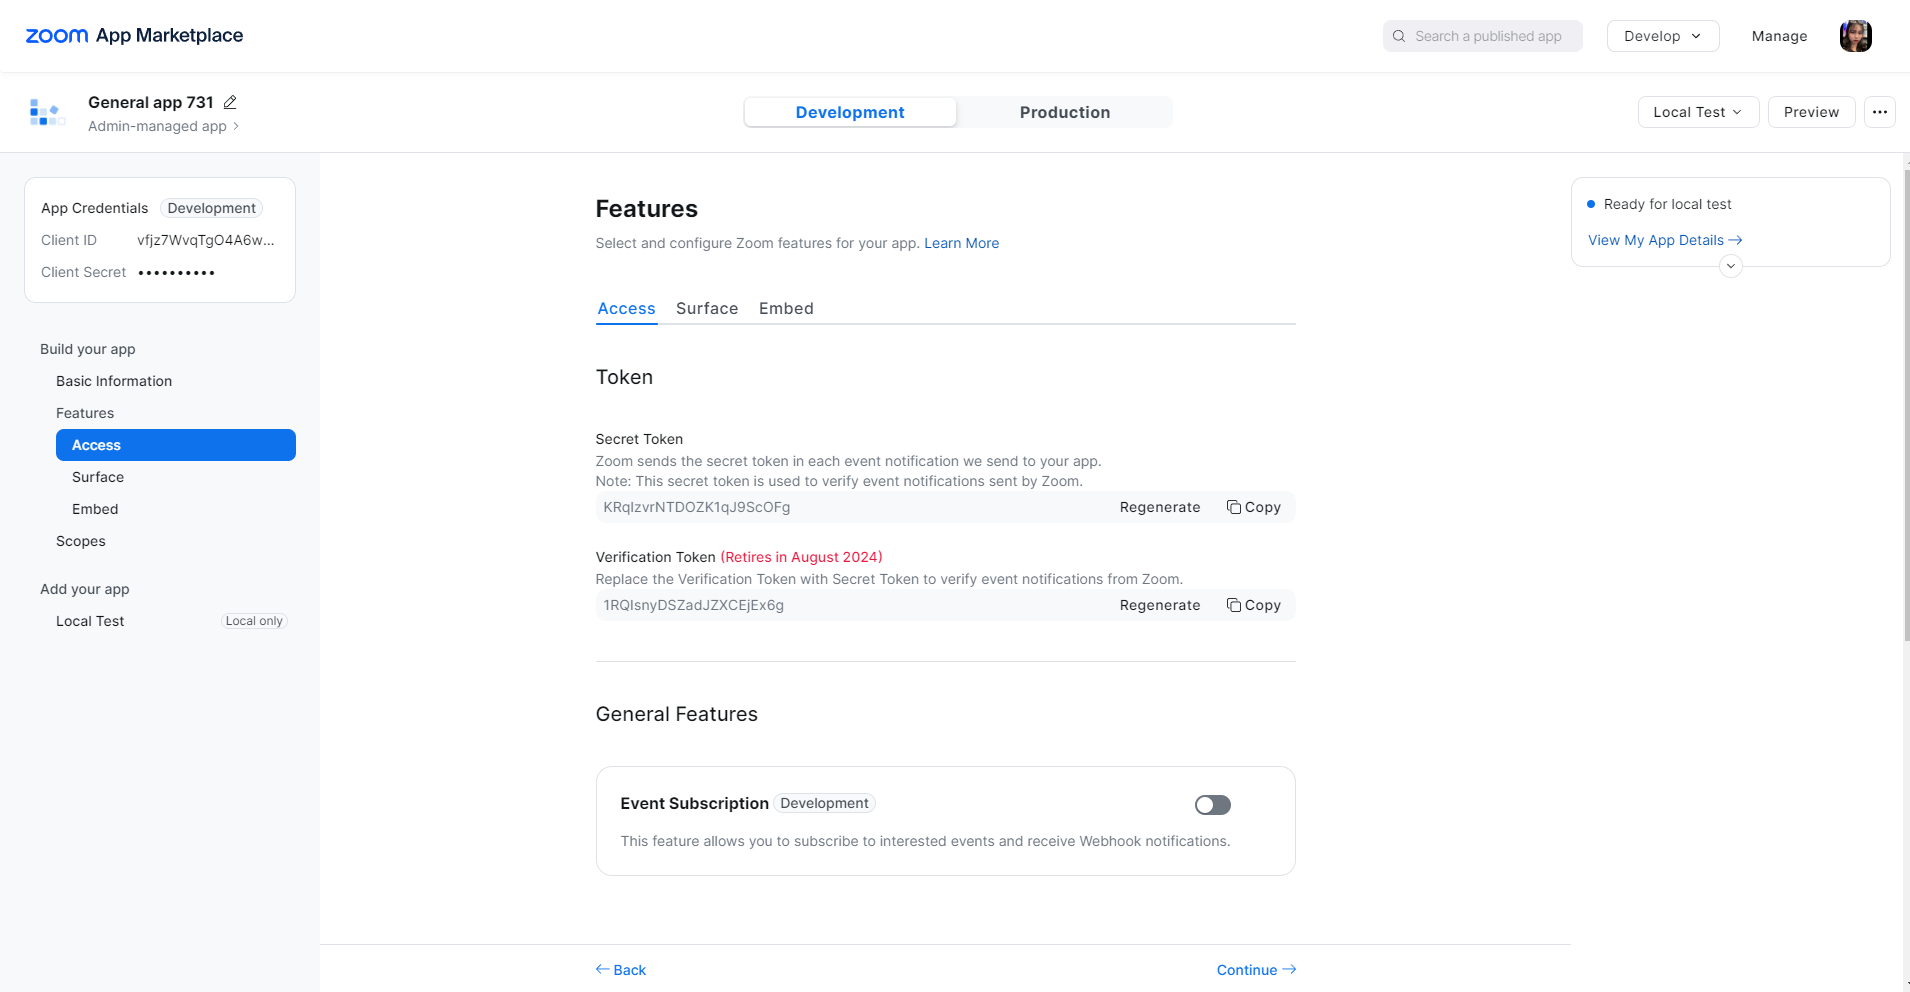Click the Ready for local test status
This screenshot has height=992, width=1910.
1659,204
